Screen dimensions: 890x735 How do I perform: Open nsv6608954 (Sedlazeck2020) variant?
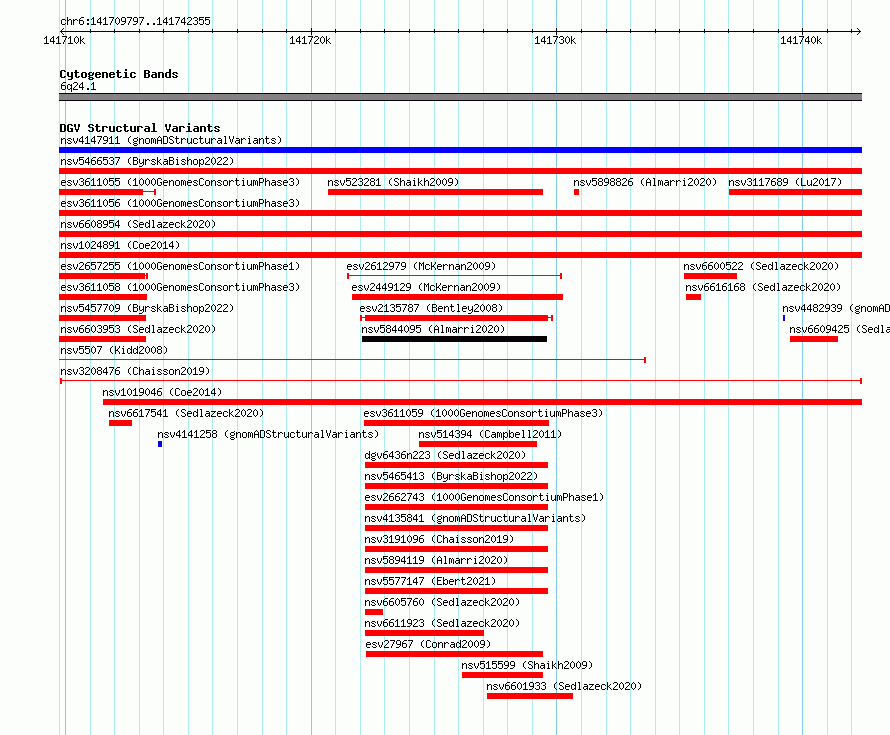coord(138,224)
